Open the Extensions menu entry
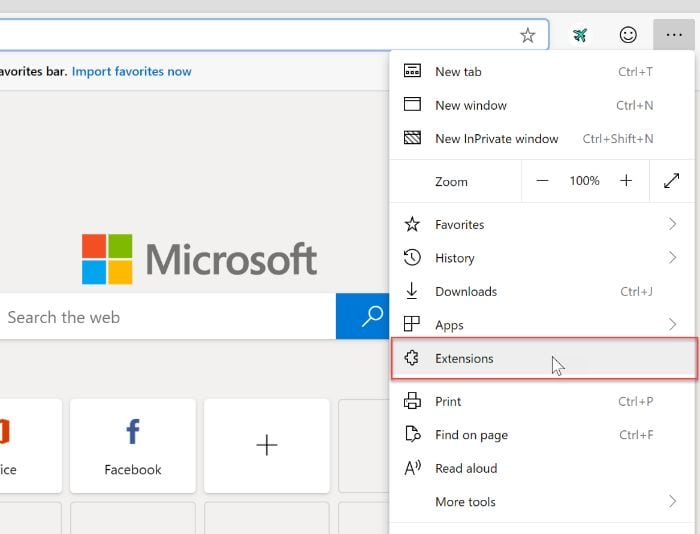The image size is (700, 534). pyautogui.click(x=544, y=359)
